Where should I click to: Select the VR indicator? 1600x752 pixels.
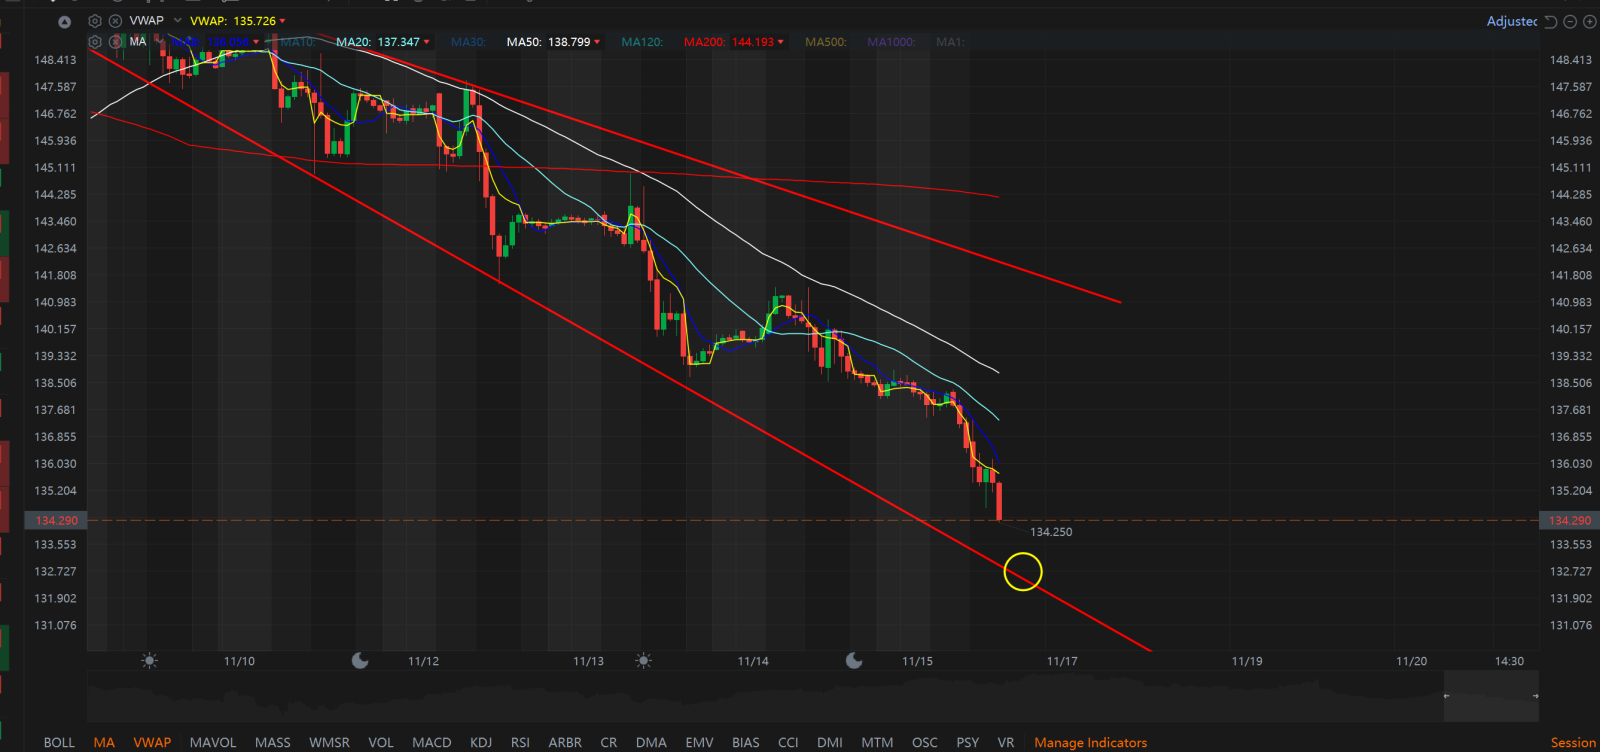point(1006,742)
